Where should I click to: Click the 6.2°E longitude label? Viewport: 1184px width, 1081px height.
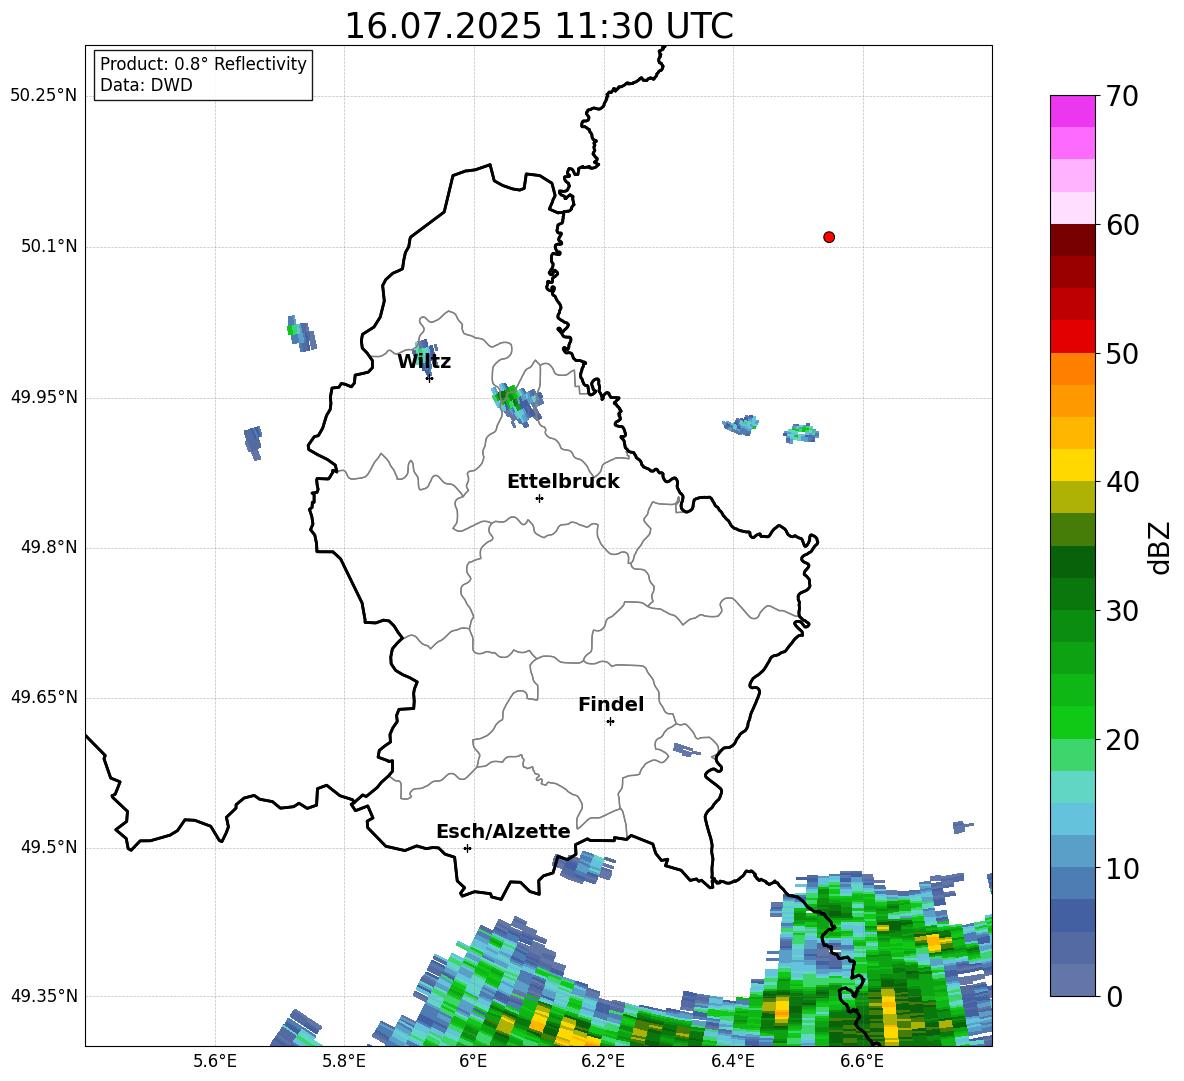[603, 1061]
